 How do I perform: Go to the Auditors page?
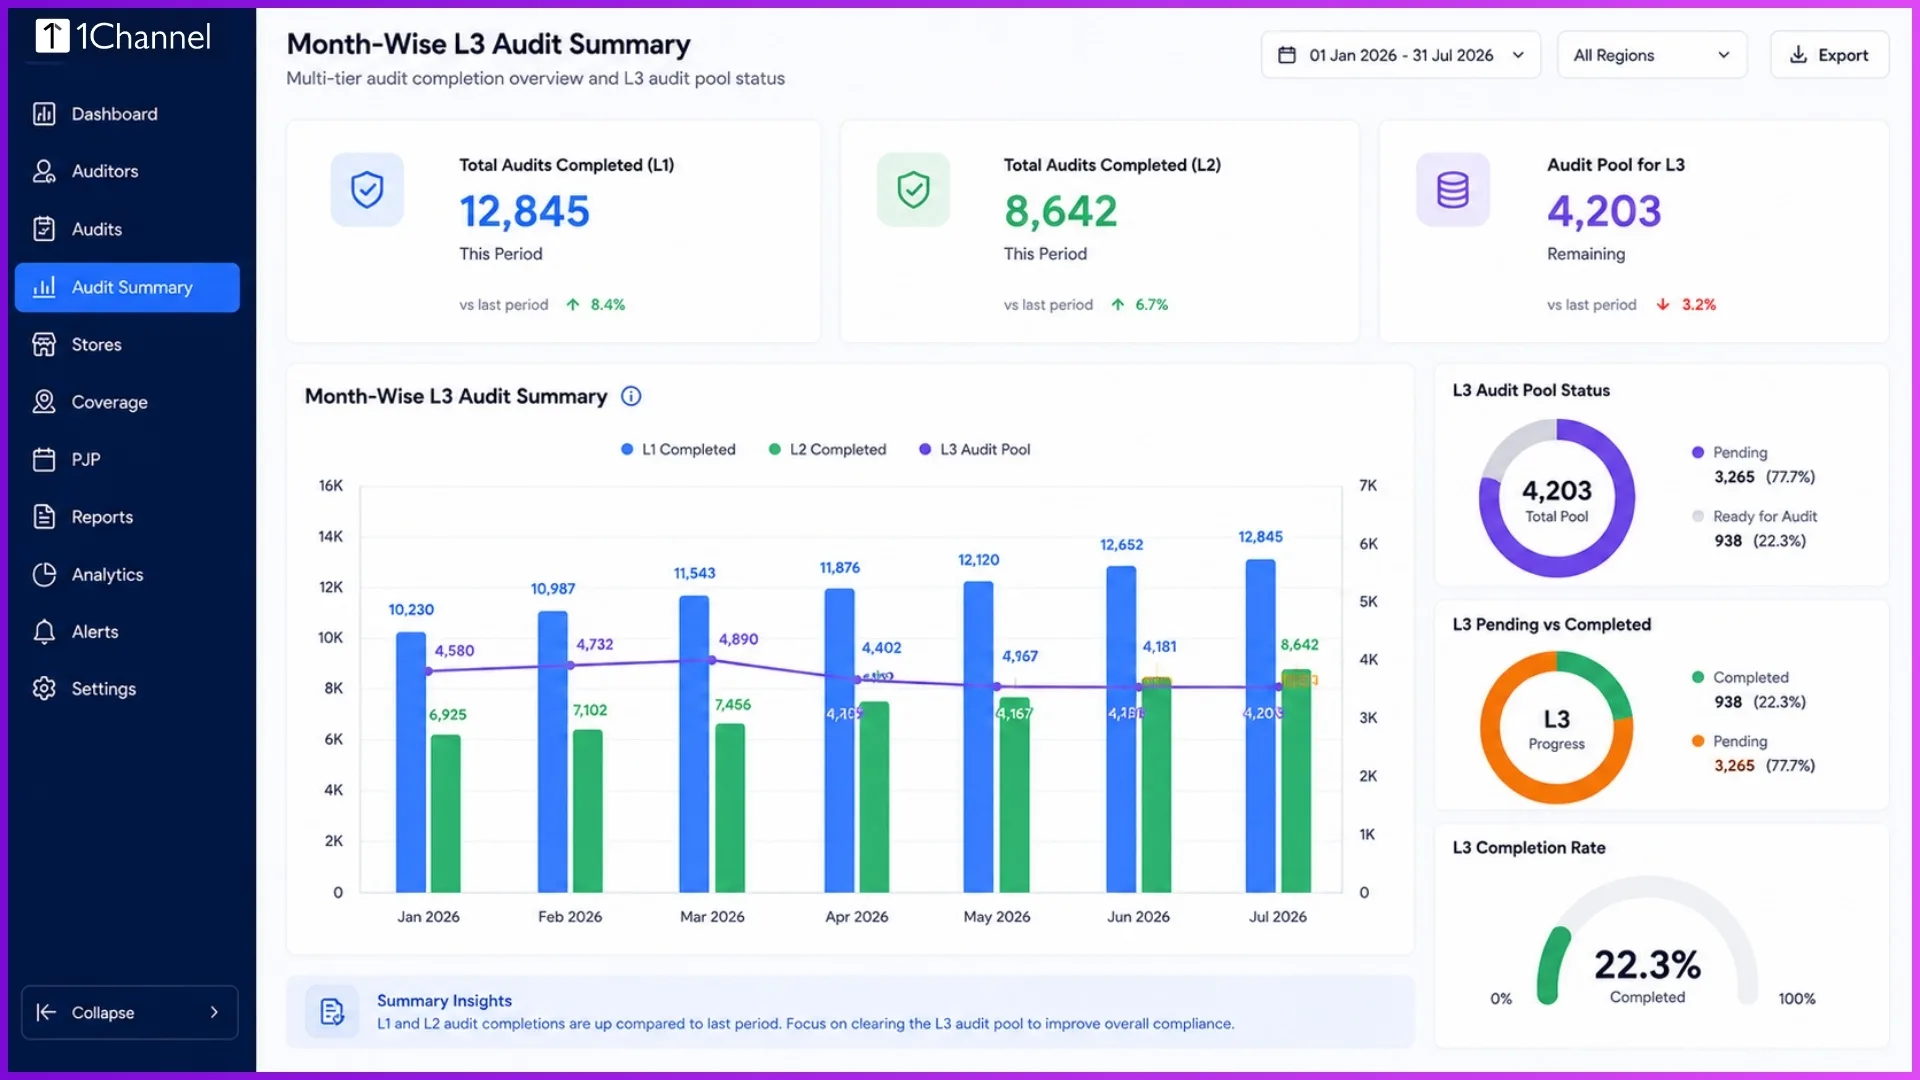pyautogui.click(x=127, y=171)
